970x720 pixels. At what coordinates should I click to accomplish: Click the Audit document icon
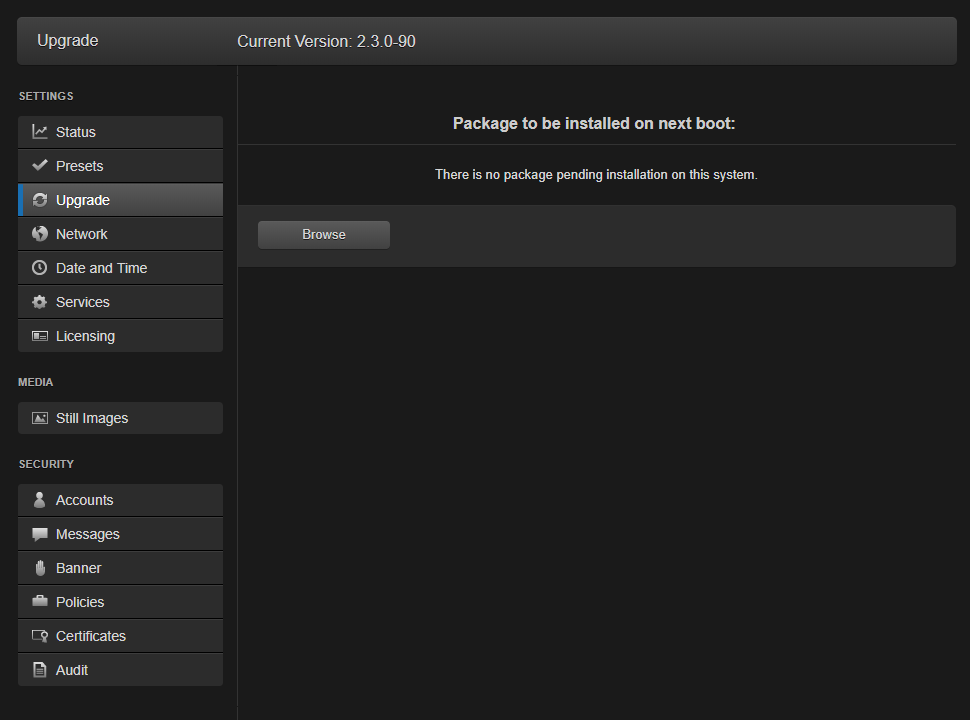pos(40,670)
